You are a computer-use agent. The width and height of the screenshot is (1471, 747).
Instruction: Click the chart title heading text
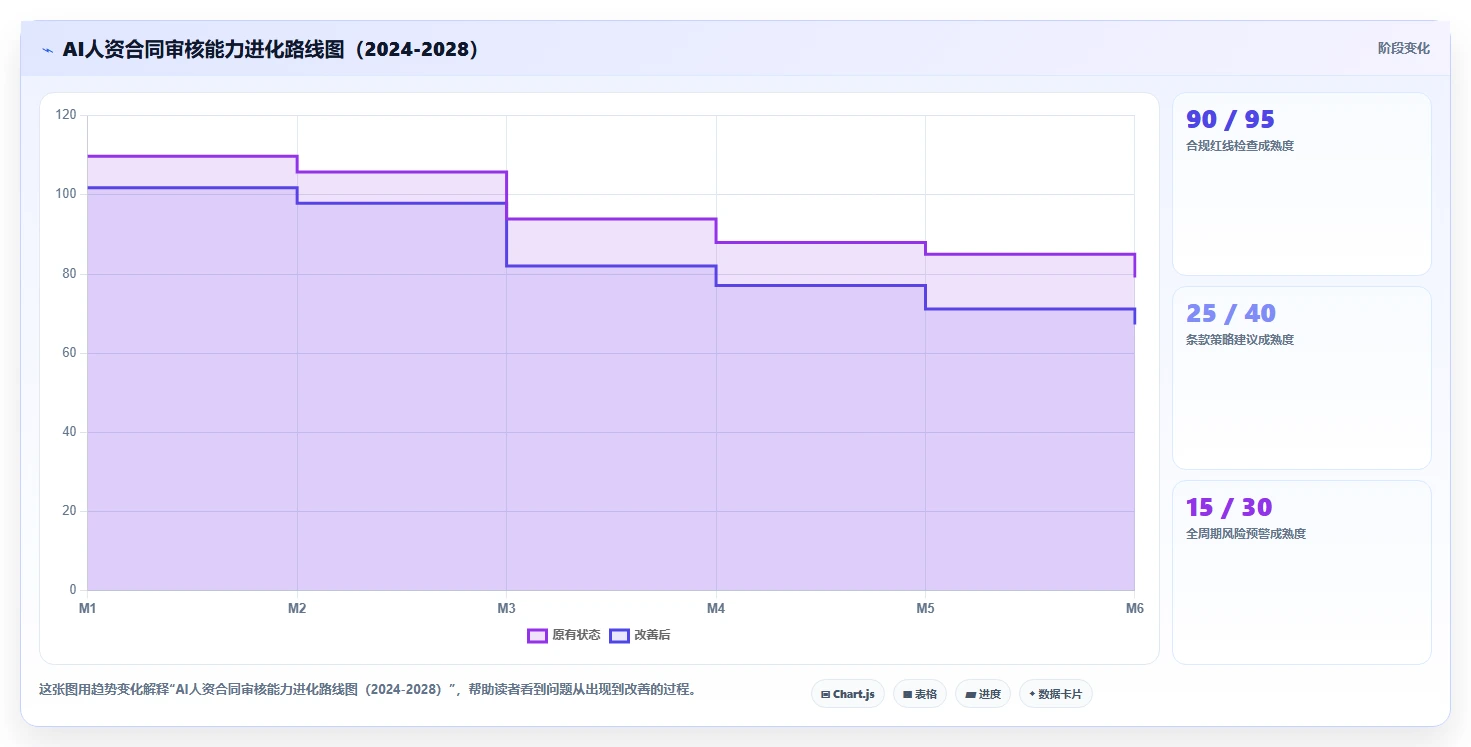(270, 49)
